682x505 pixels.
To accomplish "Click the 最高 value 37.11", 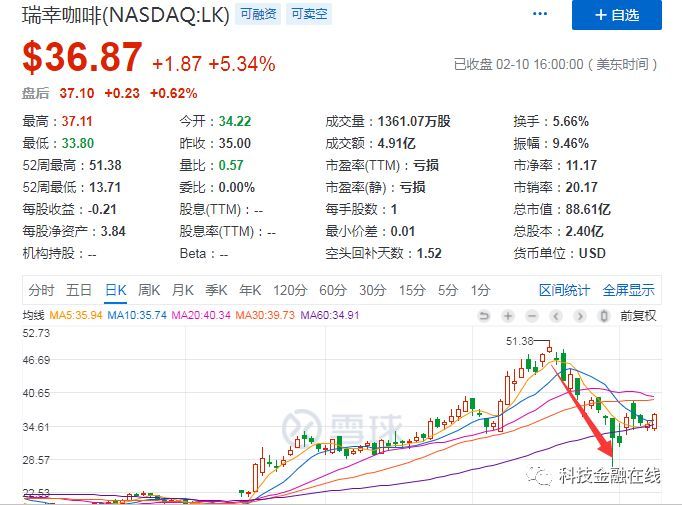I will [x=77, y=121].
